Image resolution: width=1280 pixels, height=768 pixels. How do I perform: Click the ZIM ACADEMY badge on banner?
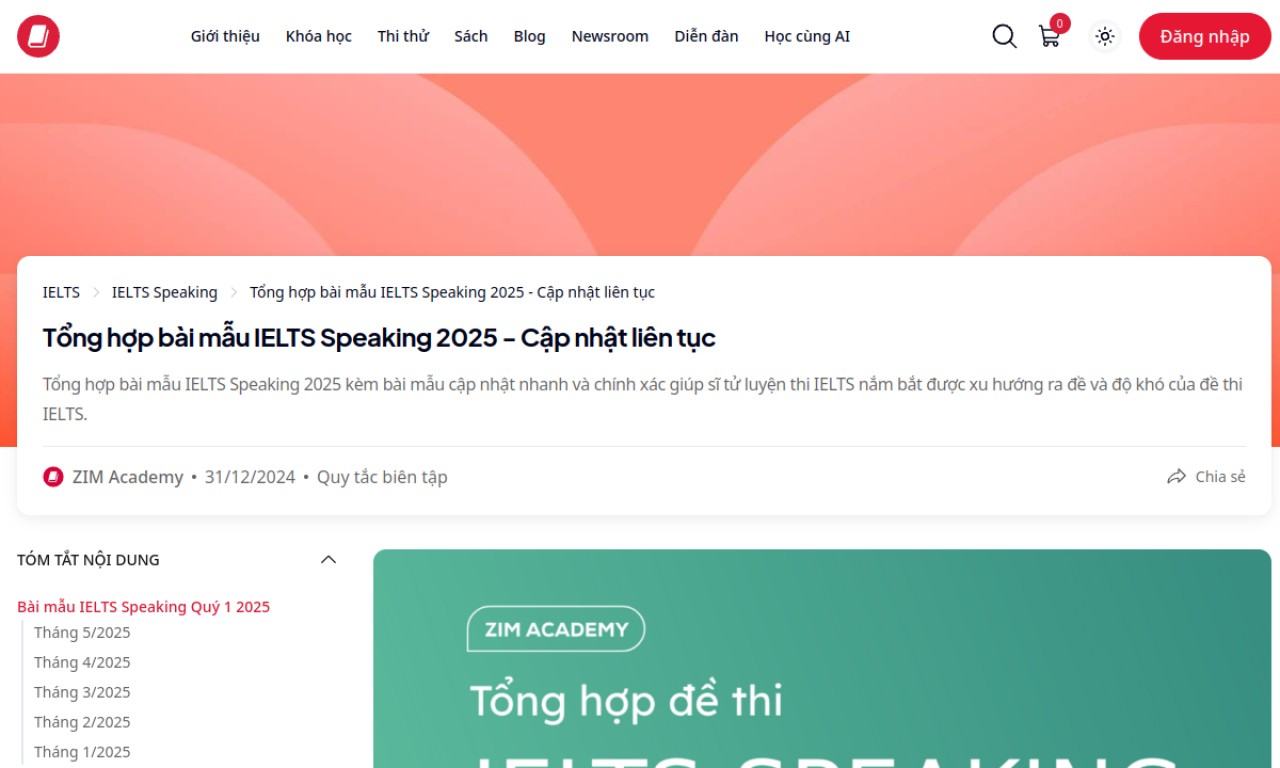pos(556,629)
